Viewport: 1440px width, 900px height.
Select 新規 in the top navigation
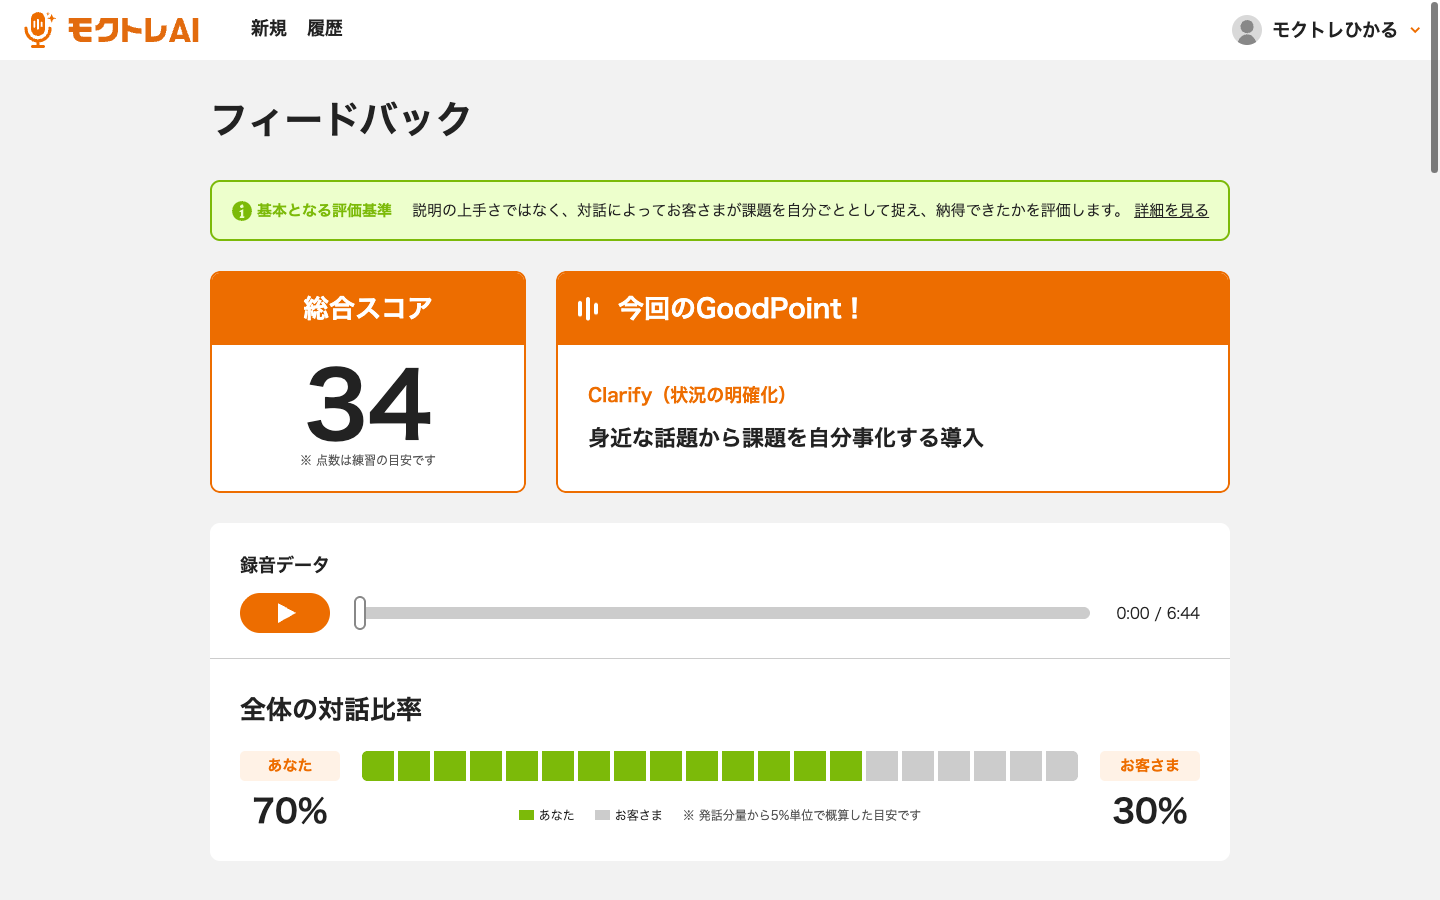[x=268, y=29]
